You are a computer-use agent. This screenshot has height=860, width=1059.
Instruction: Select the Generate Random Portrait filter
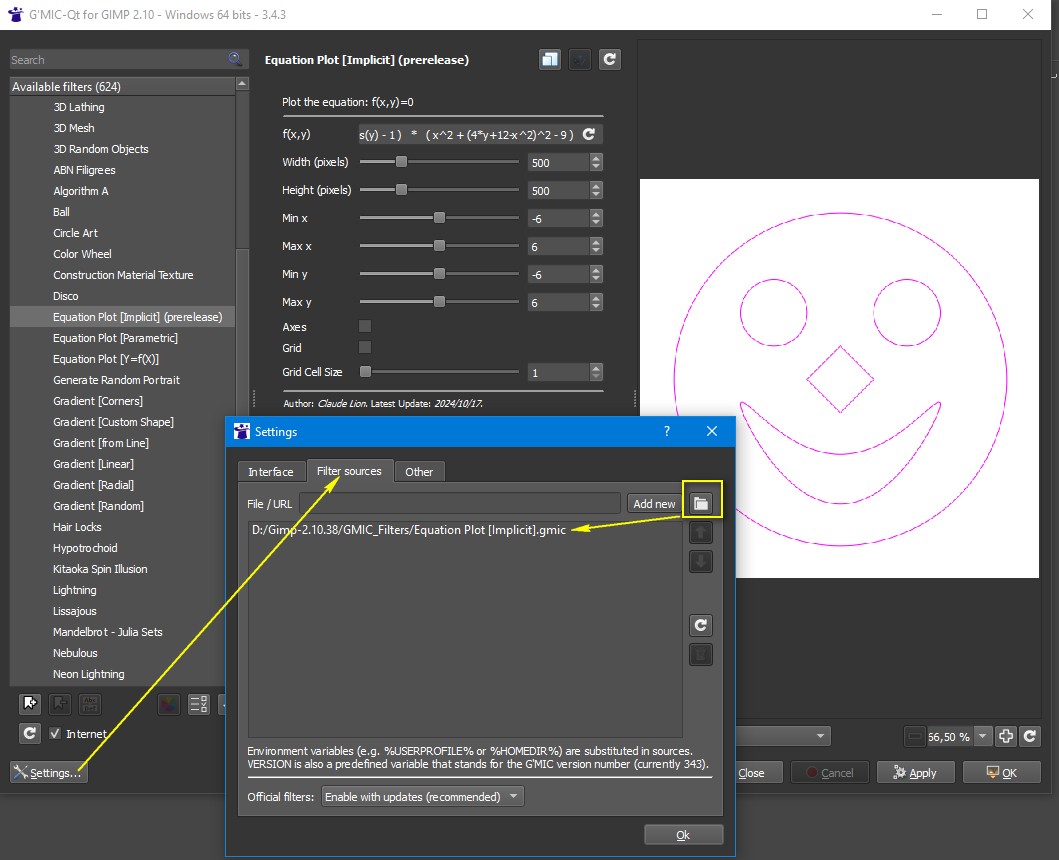coord(116,380)
